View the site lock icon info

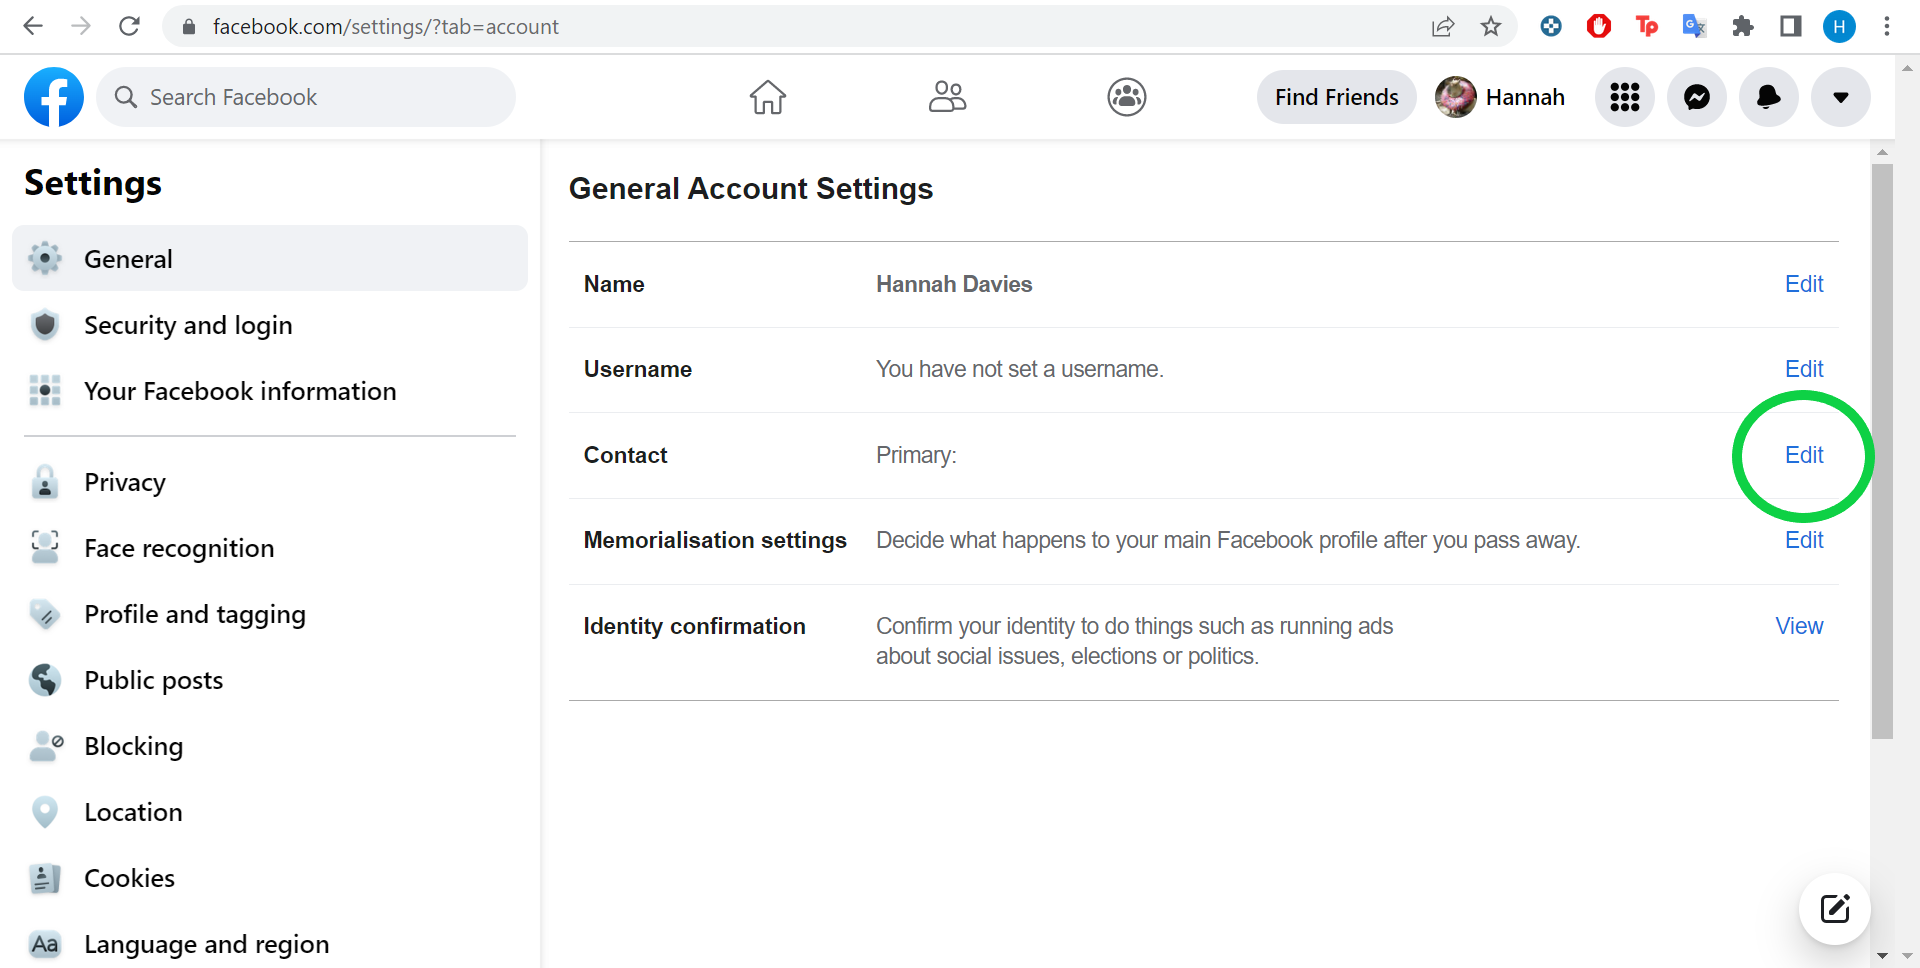tap(188, 27)
